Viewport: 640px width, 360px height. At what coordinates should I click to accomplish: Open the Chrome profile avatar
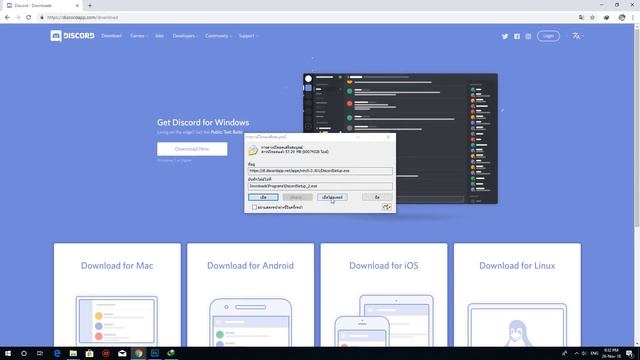click(x=622, y=18)
